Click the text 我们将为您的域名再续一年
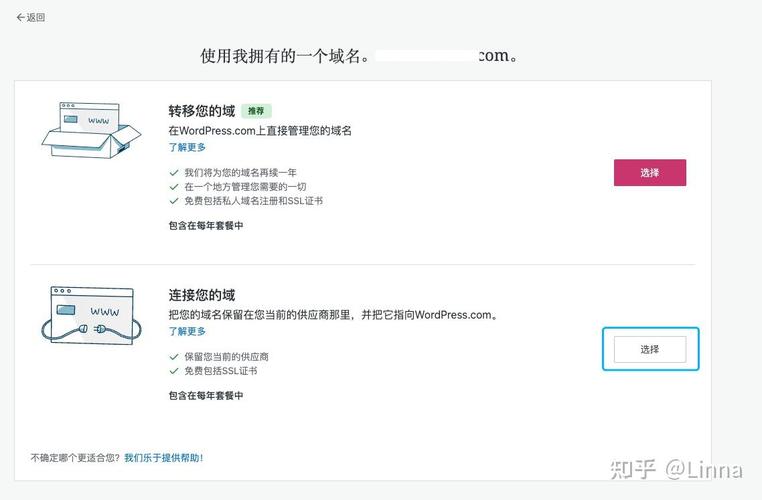 tap(240, 172)
